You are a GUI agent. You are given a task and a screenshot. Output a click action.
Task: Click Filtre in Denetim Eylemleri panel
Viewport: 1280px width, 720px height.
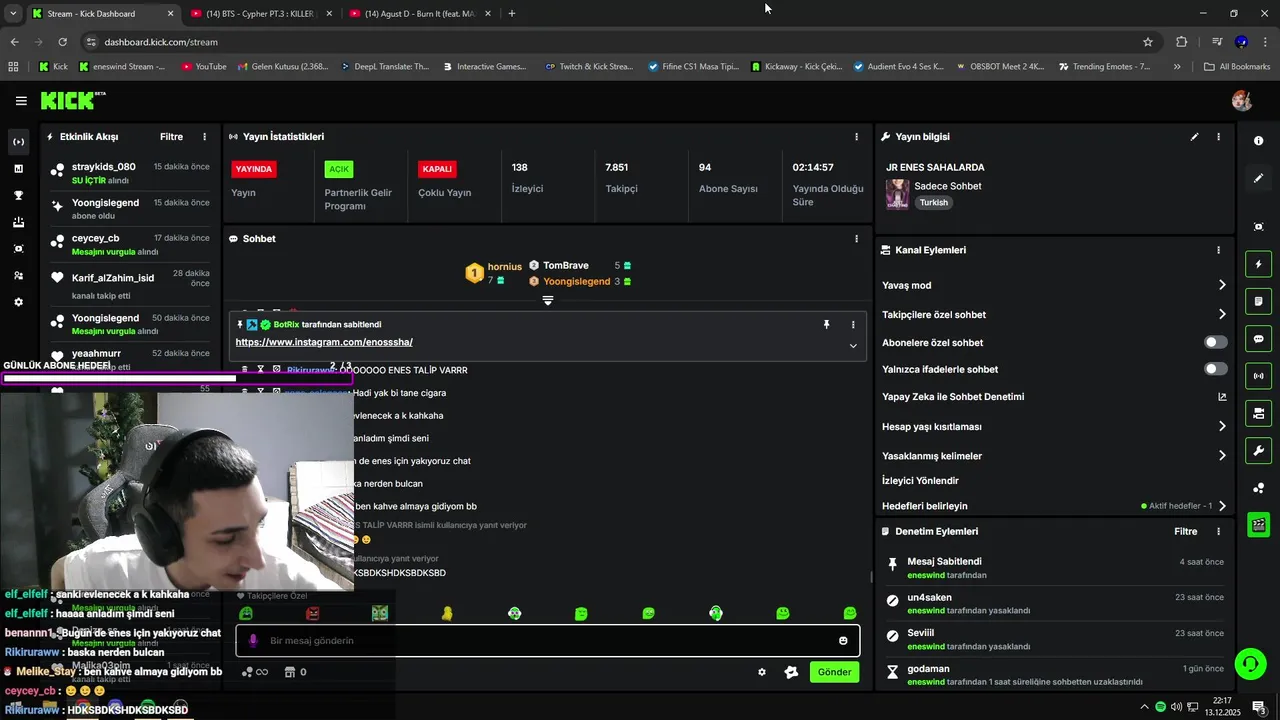pyautogui.click(x=1185, y=532)
